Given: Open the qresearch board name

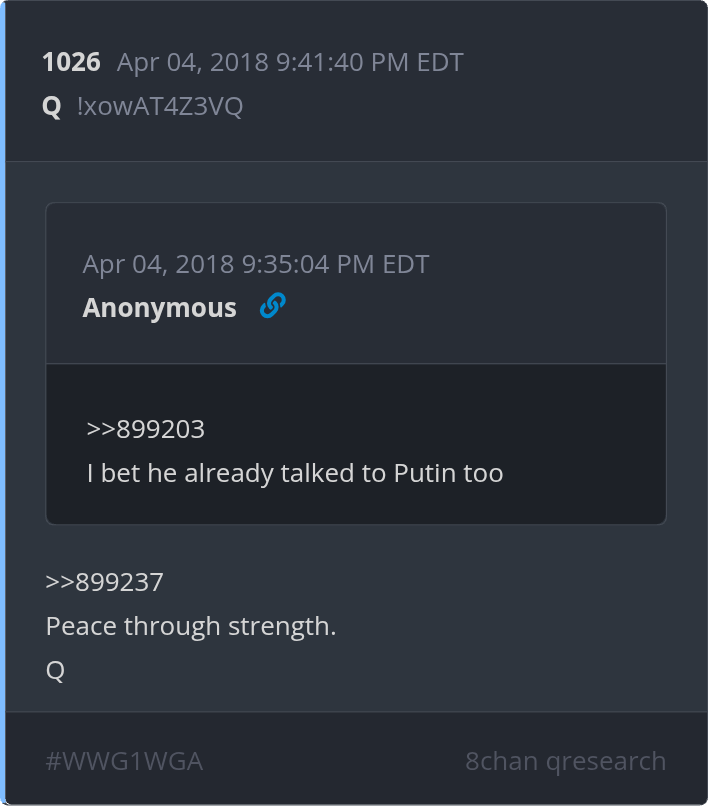Looking at the screenshot, I should pyautogui.click(x=606, y=761).
